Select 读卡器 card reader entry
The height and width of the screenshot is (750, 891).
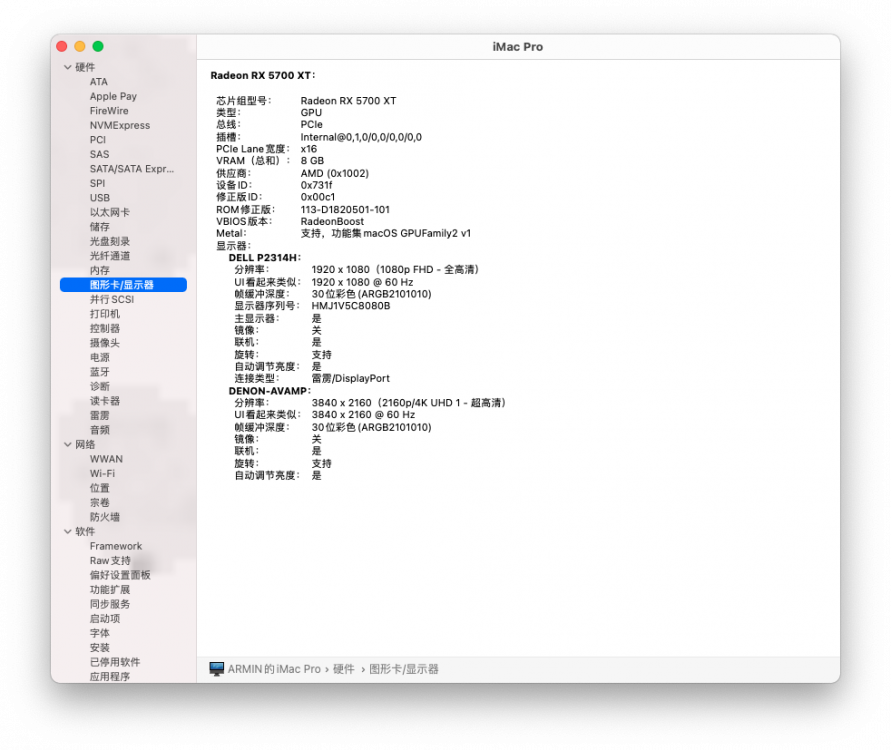105,401
